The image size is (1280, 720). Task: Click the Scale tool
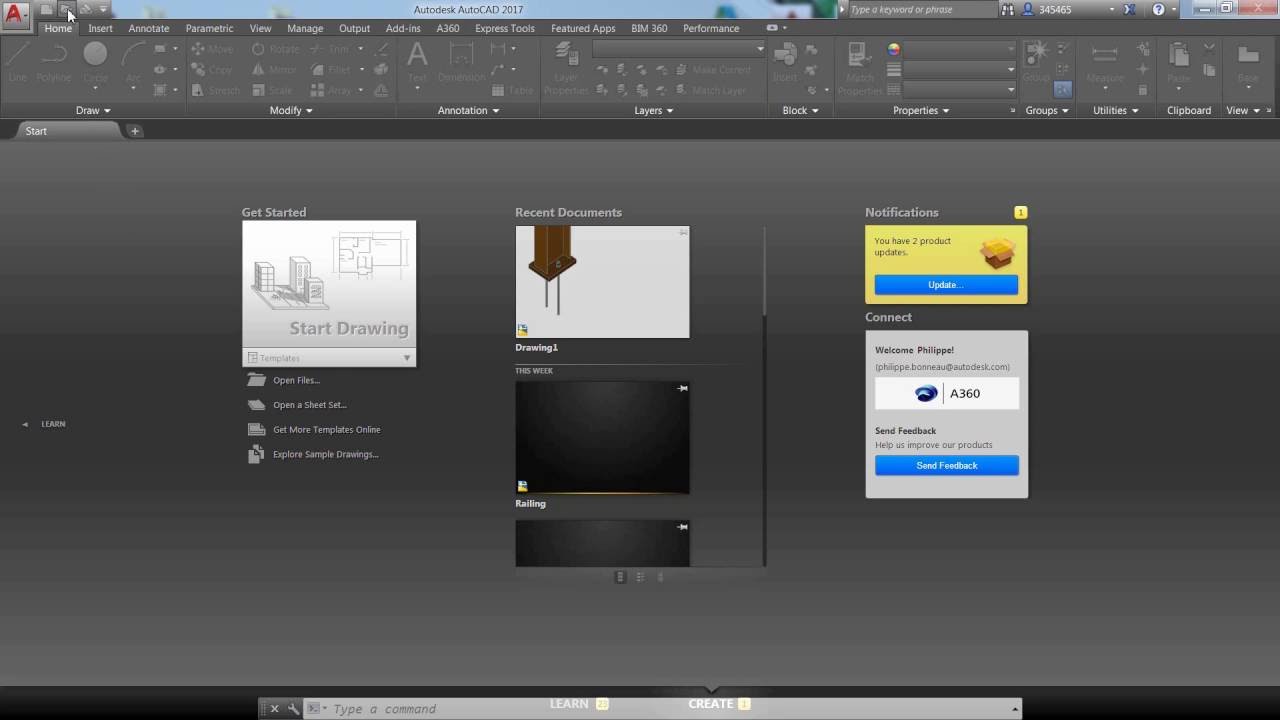[272, 90]
